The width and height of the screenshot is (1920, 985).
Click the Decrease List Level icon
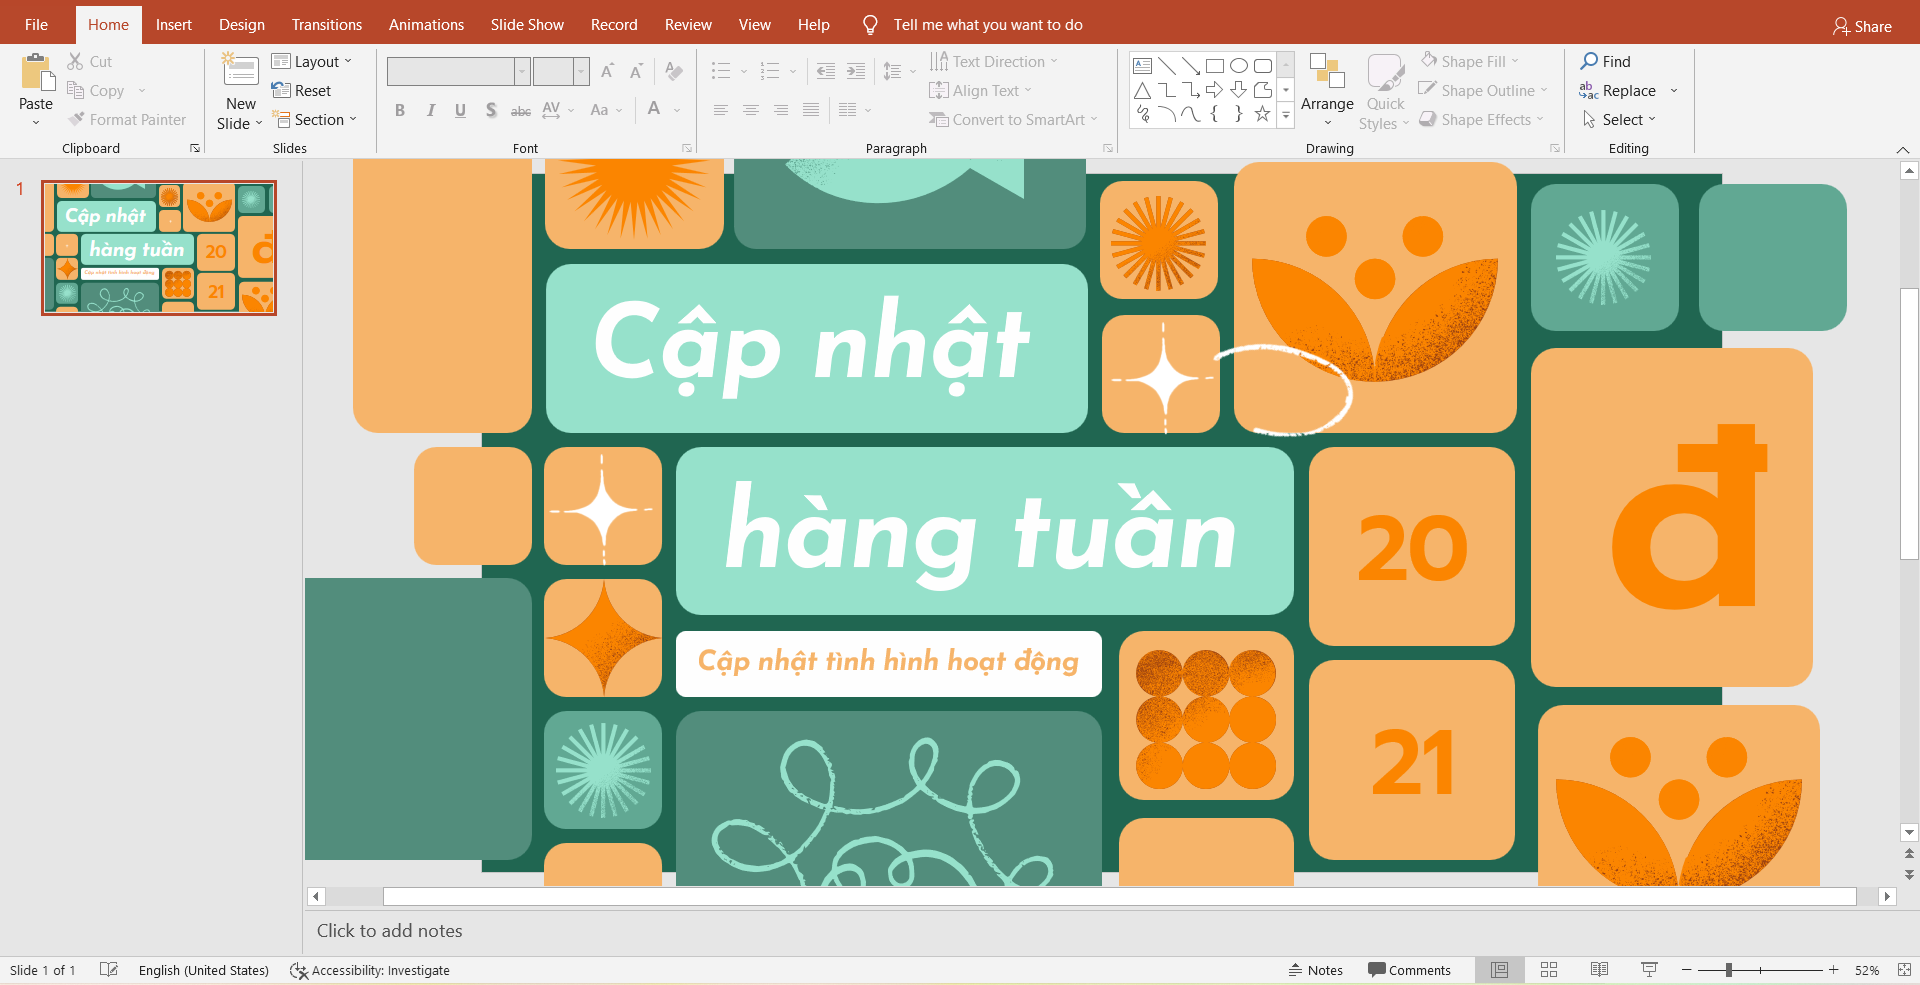point(826,71)
